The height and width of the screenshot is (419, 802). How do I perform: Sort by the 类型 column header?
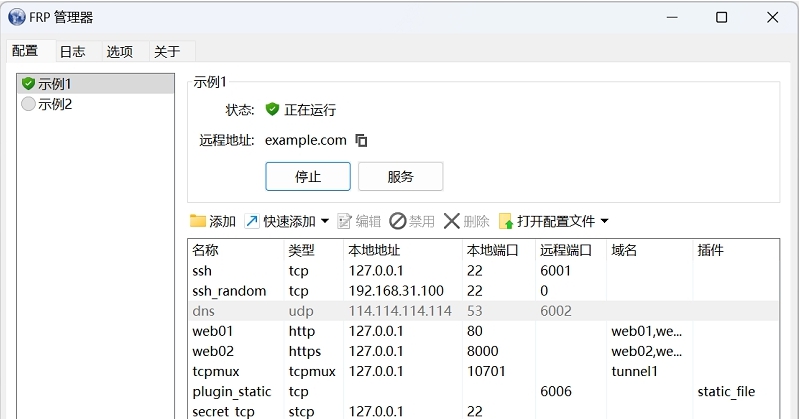314,250
